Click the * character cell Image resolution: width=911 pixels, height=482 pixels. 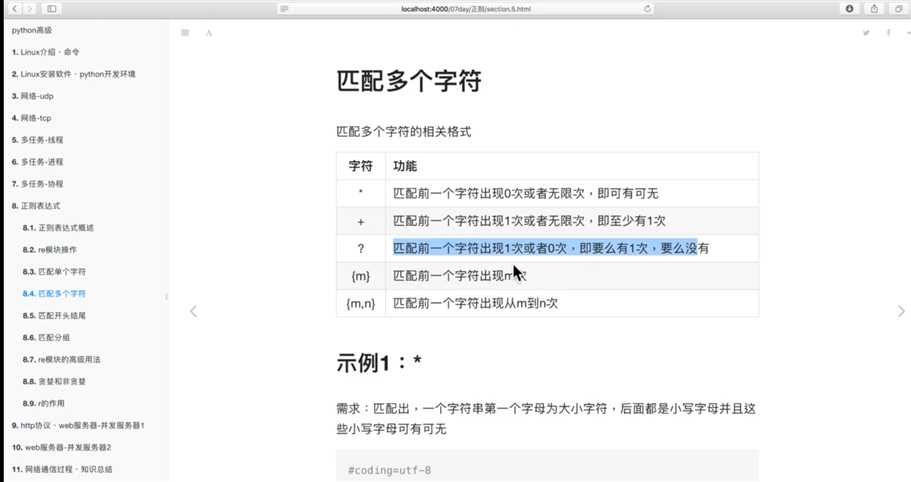361,193
